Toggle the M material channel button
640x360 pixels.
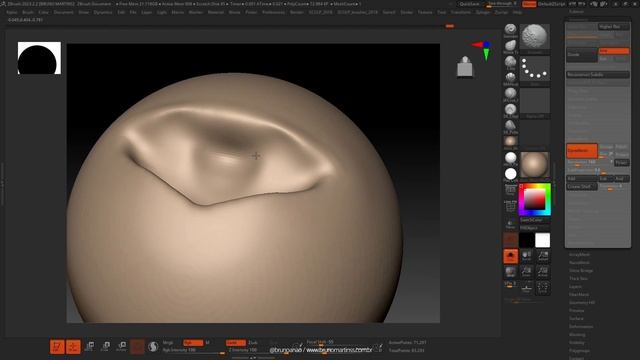point(207,342)
